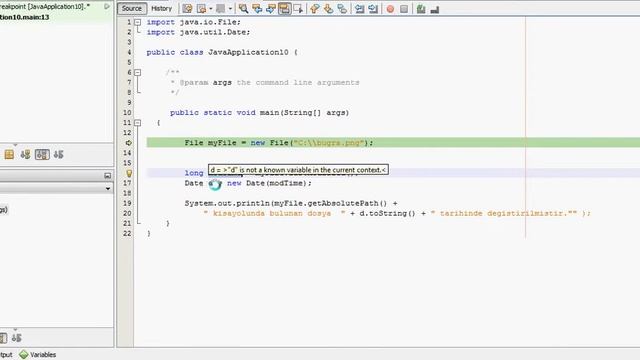Viewport: 640px width, 360px height.
Task: Toggle bookmark on current line
Action: pos(342,9)
